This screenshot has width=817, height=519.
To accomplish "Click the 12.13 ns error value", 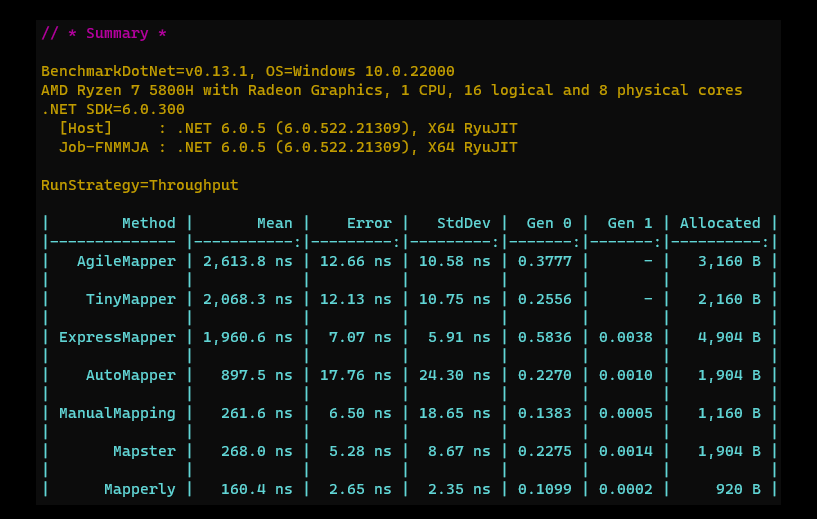I will click(355, 299).
